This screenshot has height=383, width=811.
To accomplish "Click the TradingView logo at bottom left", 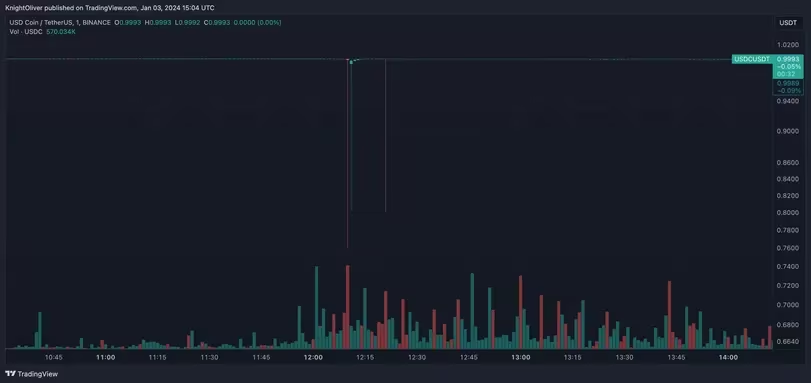I will (32, 374).
